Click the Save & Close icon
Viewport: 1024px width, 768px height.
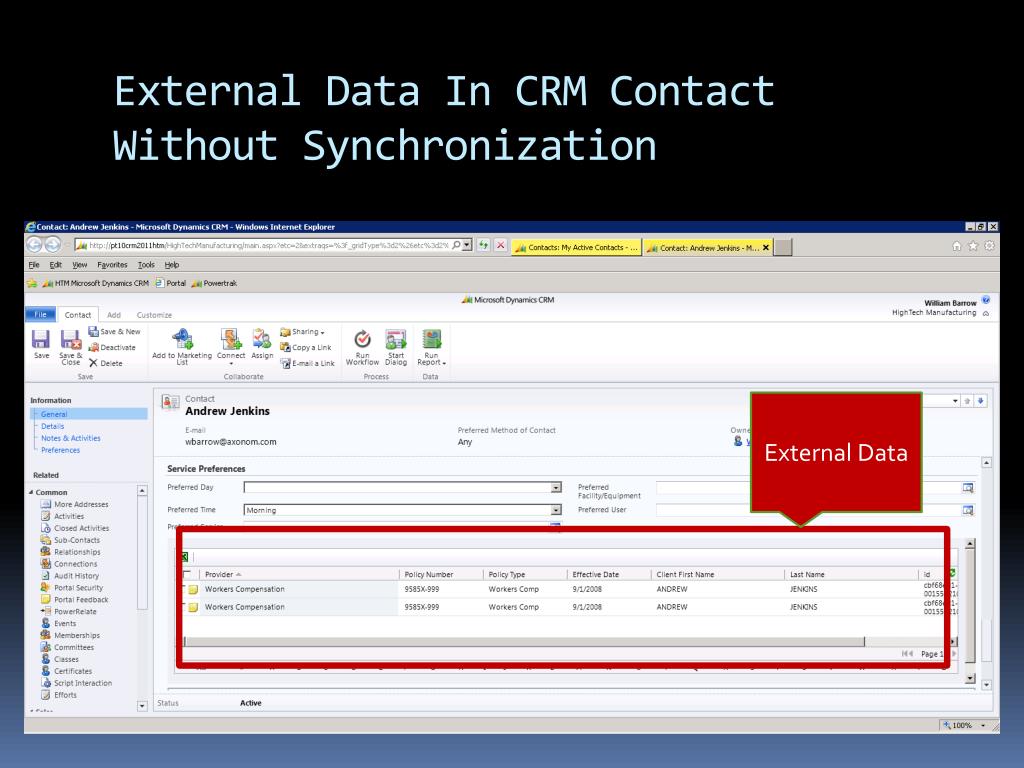tap(71, 347)
